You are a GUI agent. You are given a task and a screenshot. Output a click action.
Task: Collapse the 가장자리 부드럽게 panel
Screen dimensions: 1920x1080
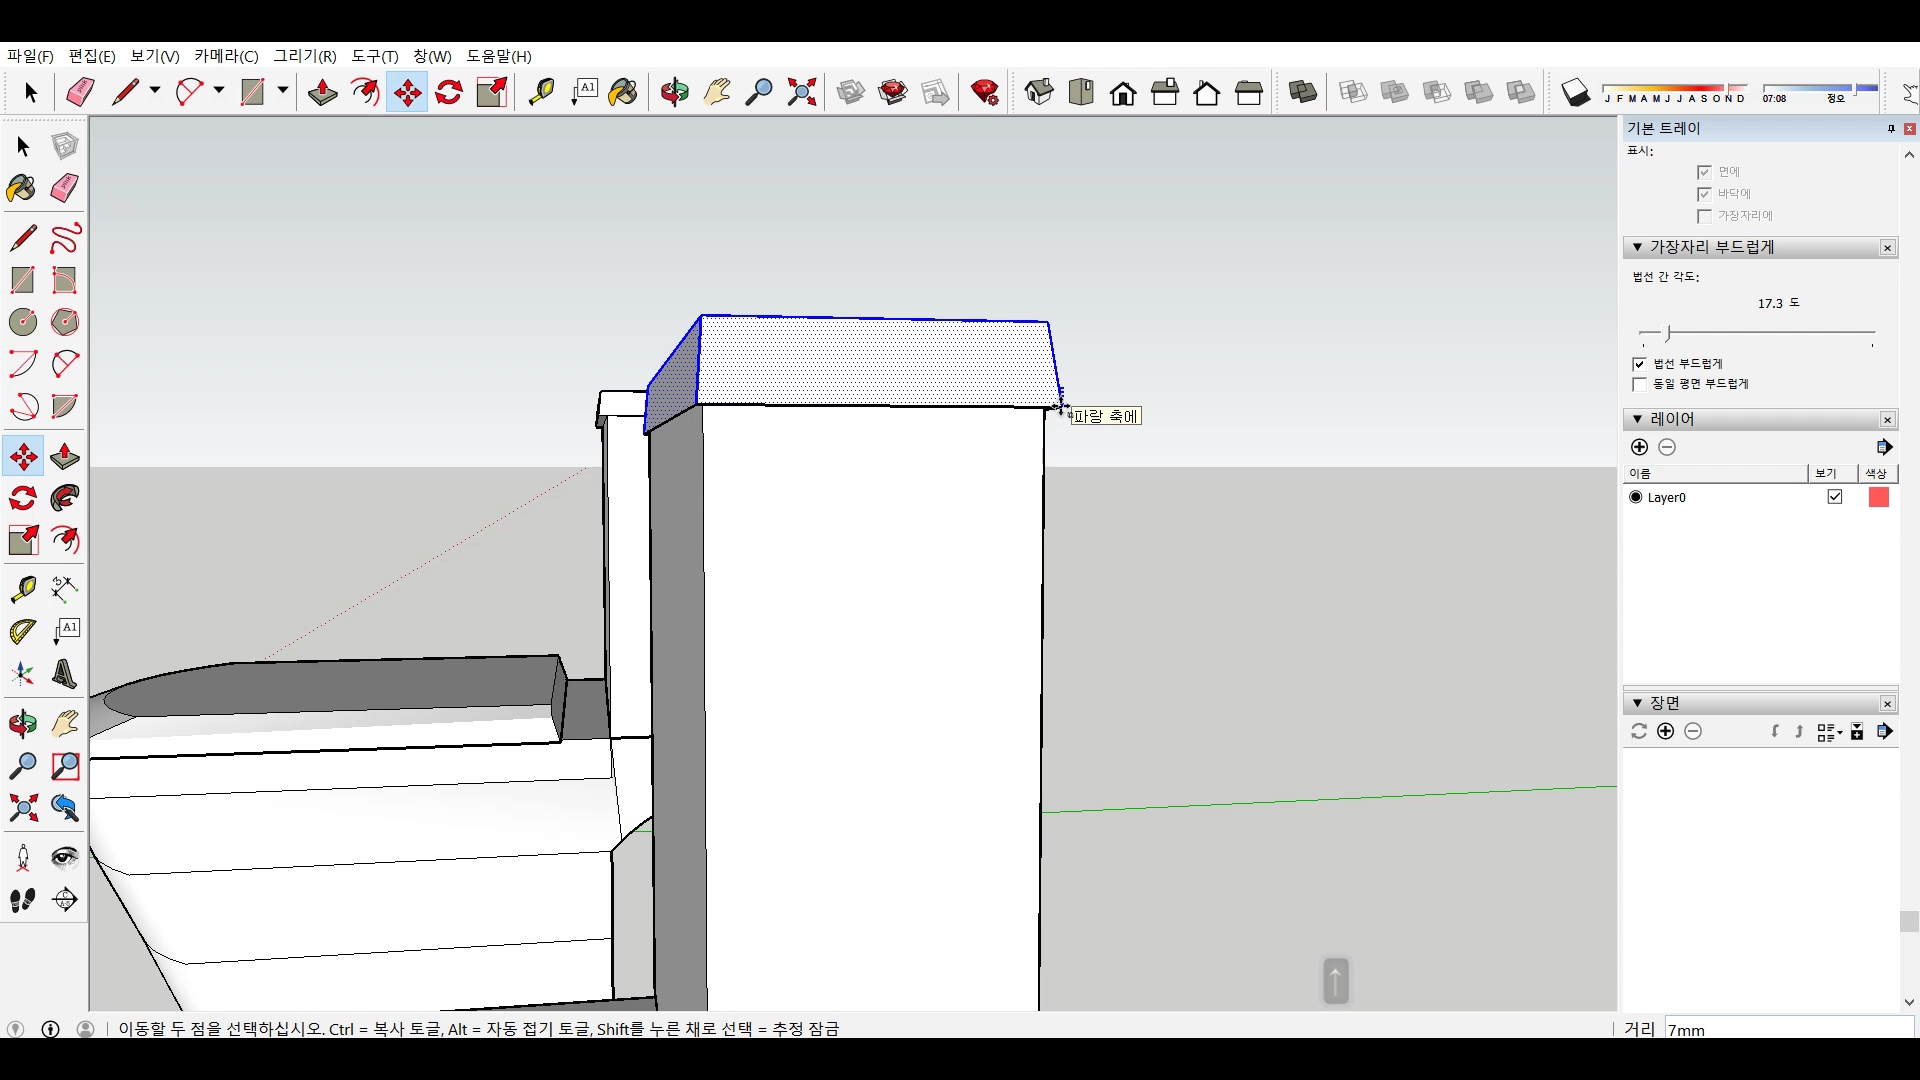[x=1637, y=247]
